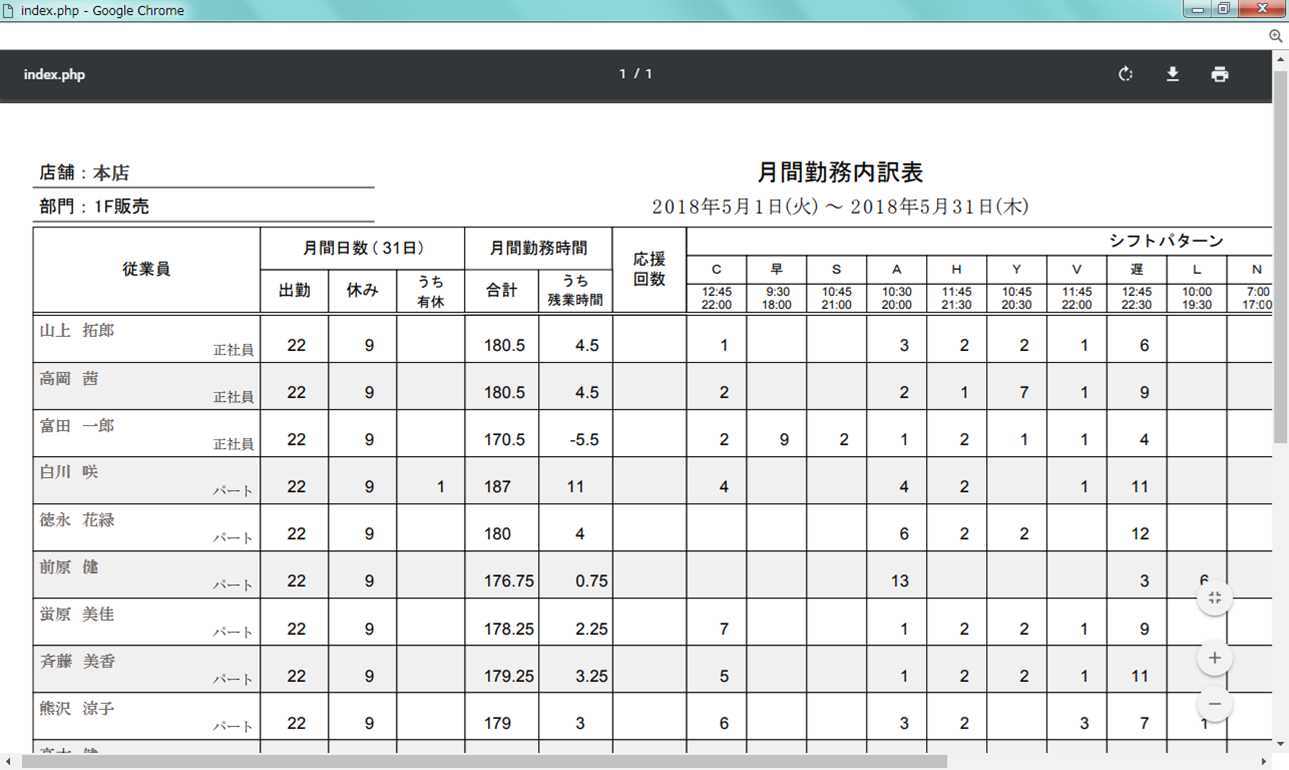Click the value 12 in 徳永 花緑 row

tap(1140, 534)
